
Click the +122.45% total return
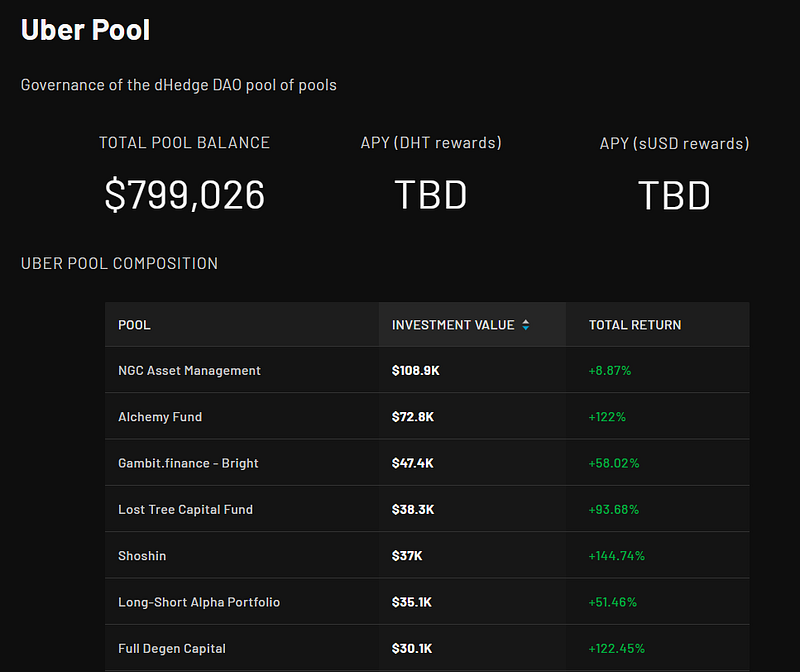click(617, 649)
